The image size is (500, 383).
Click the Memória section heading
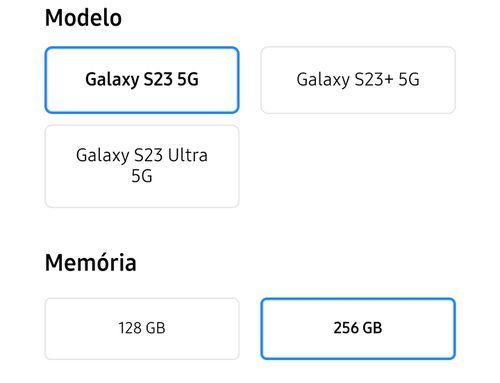[x=91, y=262]
